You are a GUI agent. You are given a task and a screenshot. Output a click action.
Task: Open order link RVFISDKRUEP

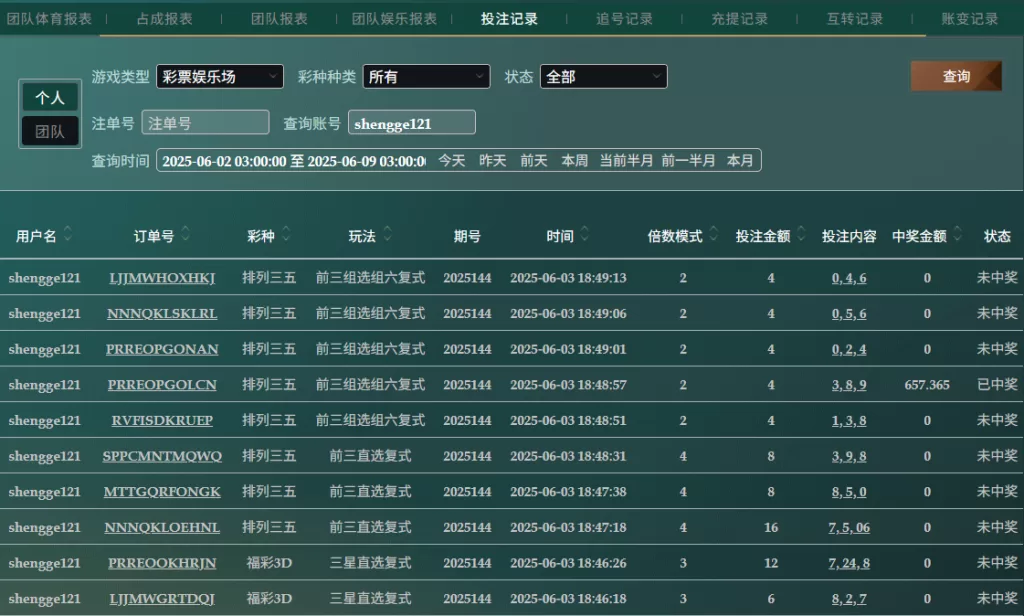point(162,420)
